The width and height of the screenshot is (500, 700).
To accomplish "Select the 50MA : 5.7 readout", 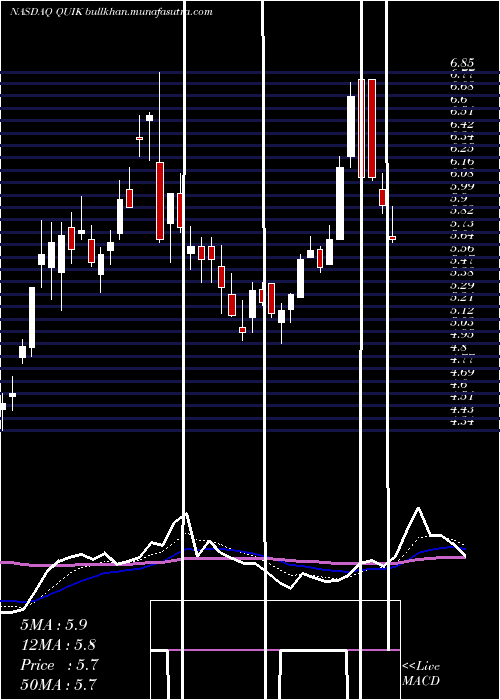I will pyautogui.click(x=58, y=684).
